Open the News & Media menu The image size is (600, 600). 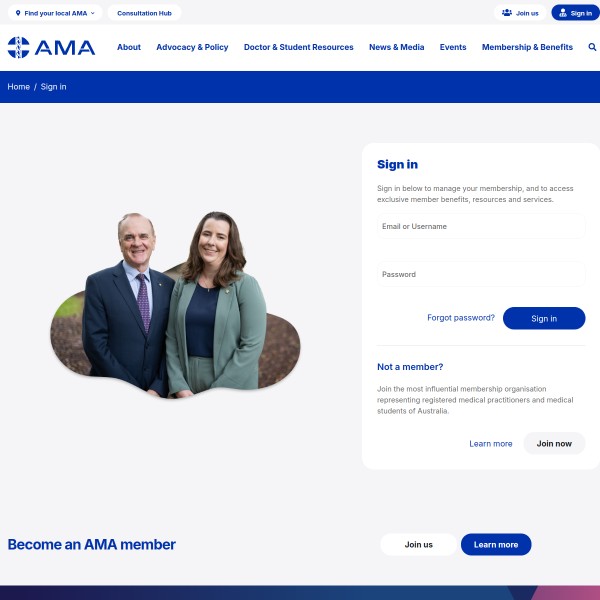396,47
